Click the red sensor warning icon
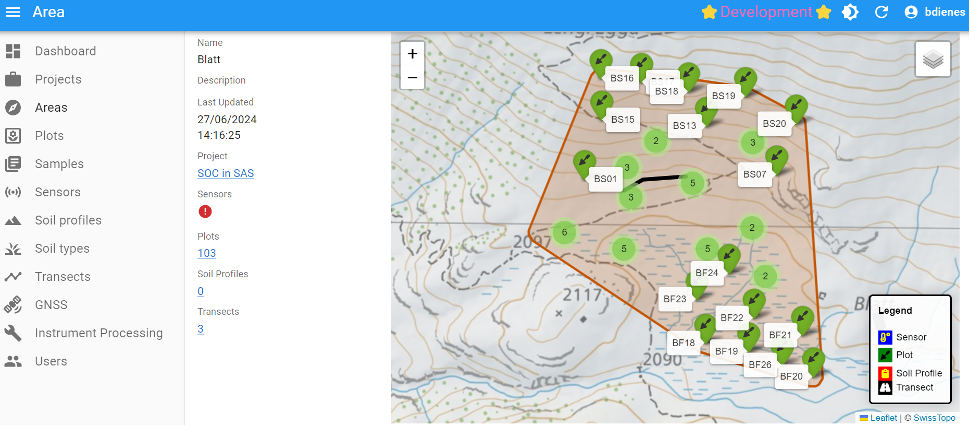Viewport: 970px width, 426px height. 205,211
